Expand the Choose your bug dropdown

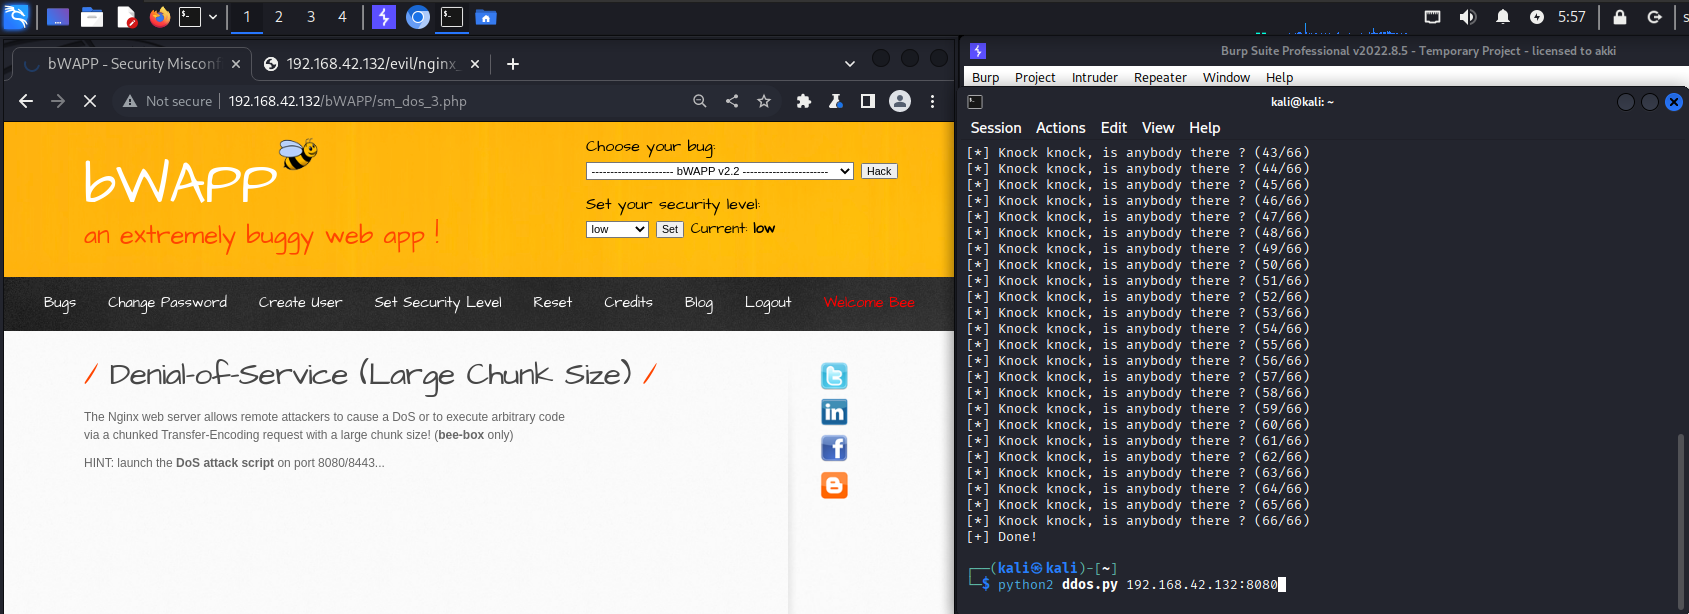[719, 171]
